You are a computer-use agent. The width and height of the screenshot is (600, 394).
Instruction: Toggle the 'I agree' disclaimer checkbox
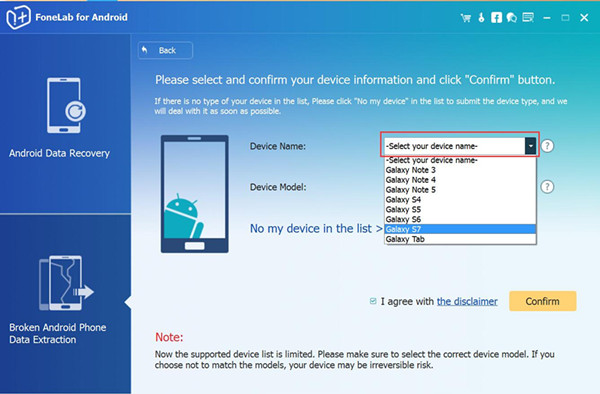[373, 301]
